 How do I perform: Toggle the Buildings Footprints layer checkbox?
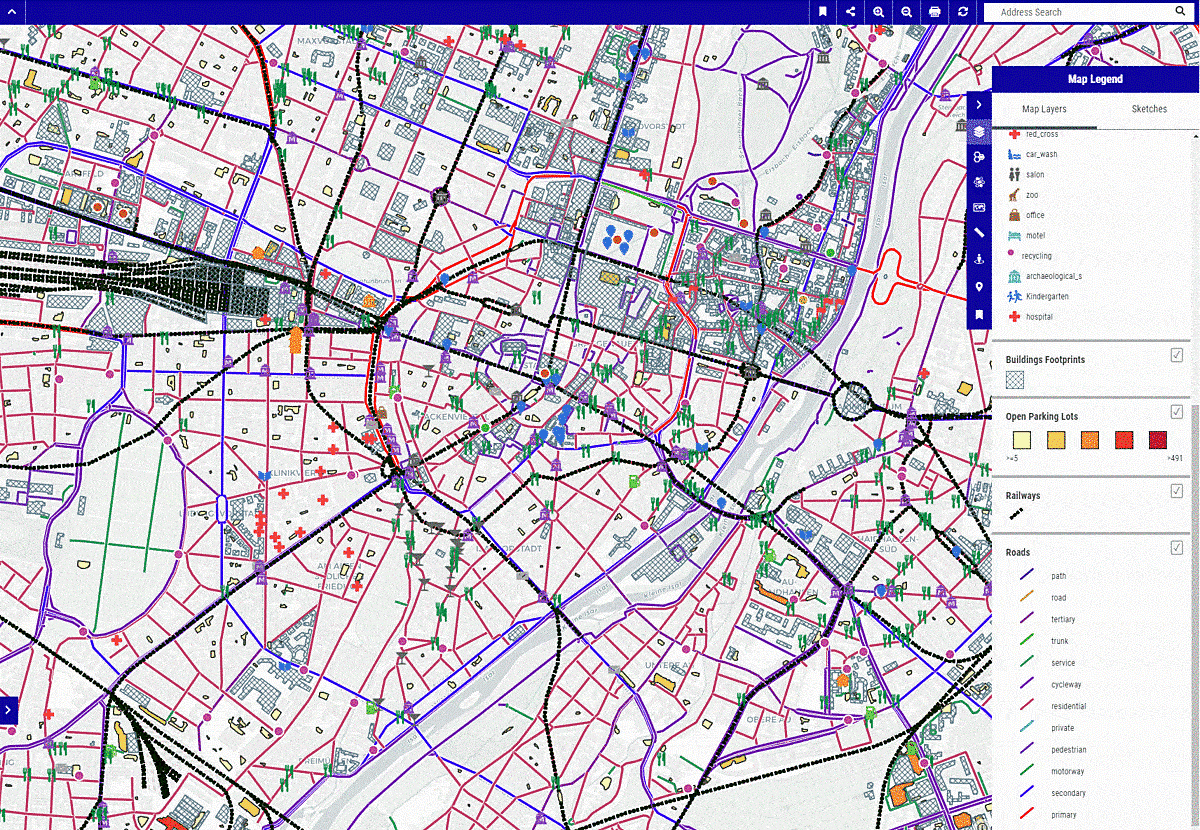1177,355
